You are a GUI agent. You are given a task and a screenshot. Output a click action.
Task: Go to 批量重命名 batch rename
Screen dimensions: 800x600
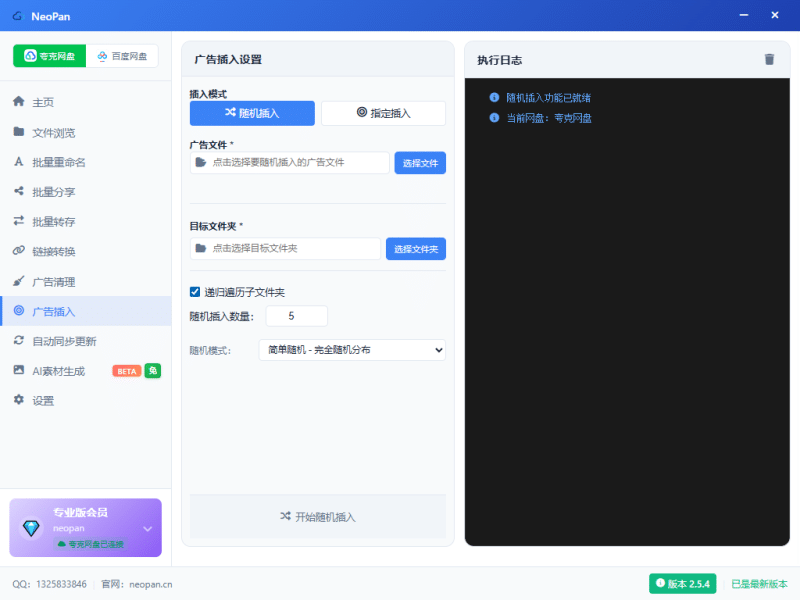click(58, 162)
